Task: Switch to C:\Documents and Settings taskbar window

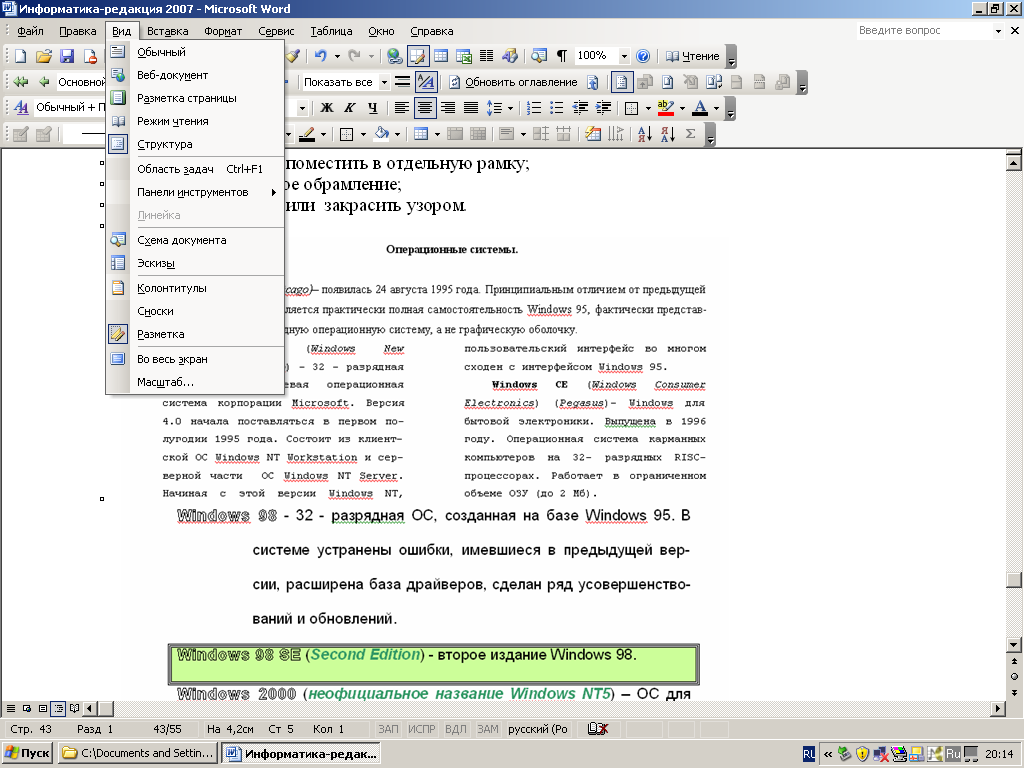Action: (138, 753)
